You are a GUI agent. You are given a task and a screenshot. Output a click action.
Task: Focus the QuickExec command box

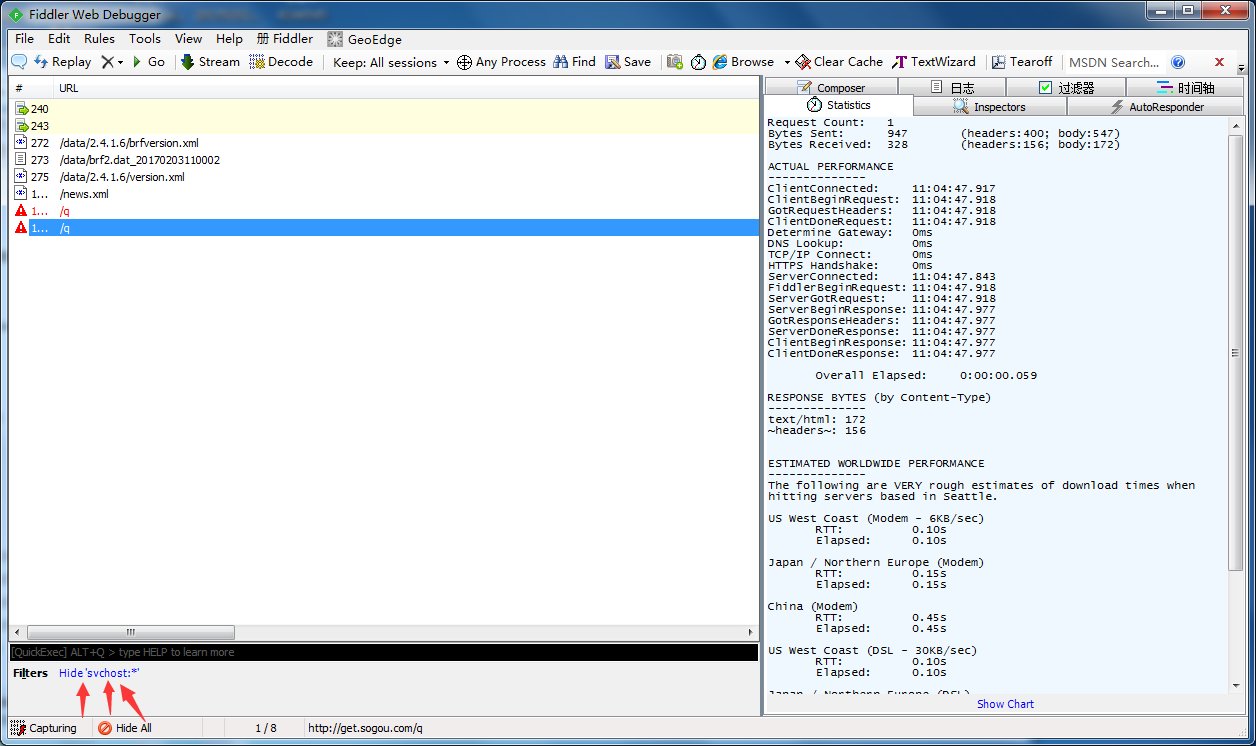pyautogui.click(x=384, y=652)
